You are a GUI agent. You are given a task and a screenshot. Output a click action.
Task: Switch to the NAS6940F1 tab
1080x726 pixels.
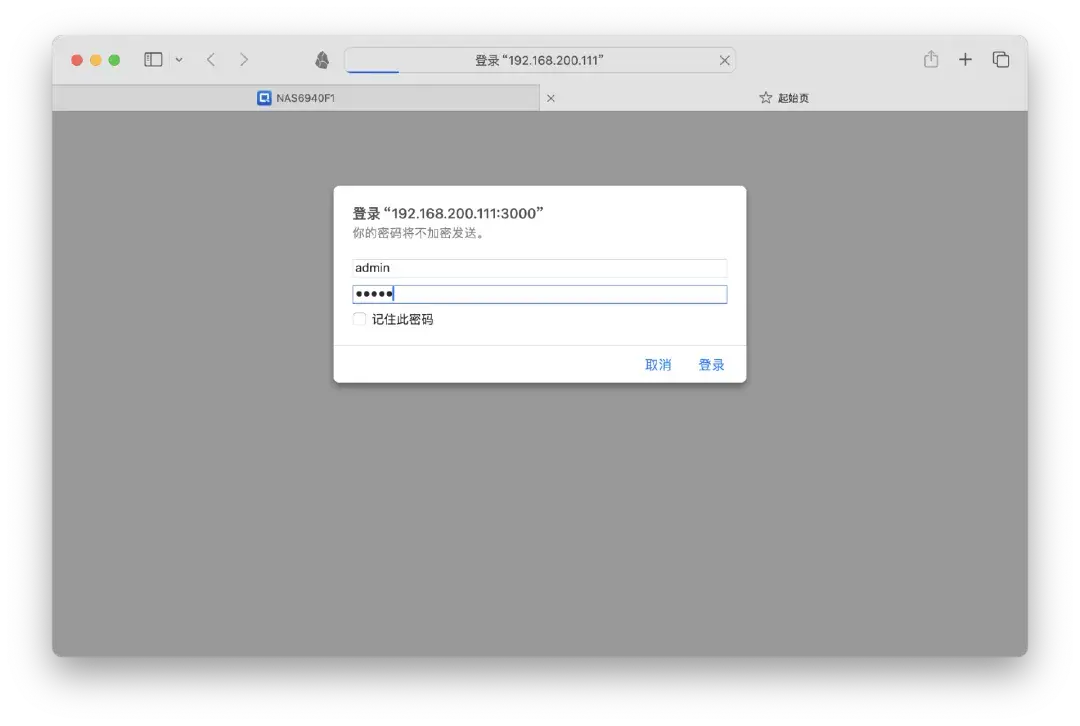tap(330, 98)
